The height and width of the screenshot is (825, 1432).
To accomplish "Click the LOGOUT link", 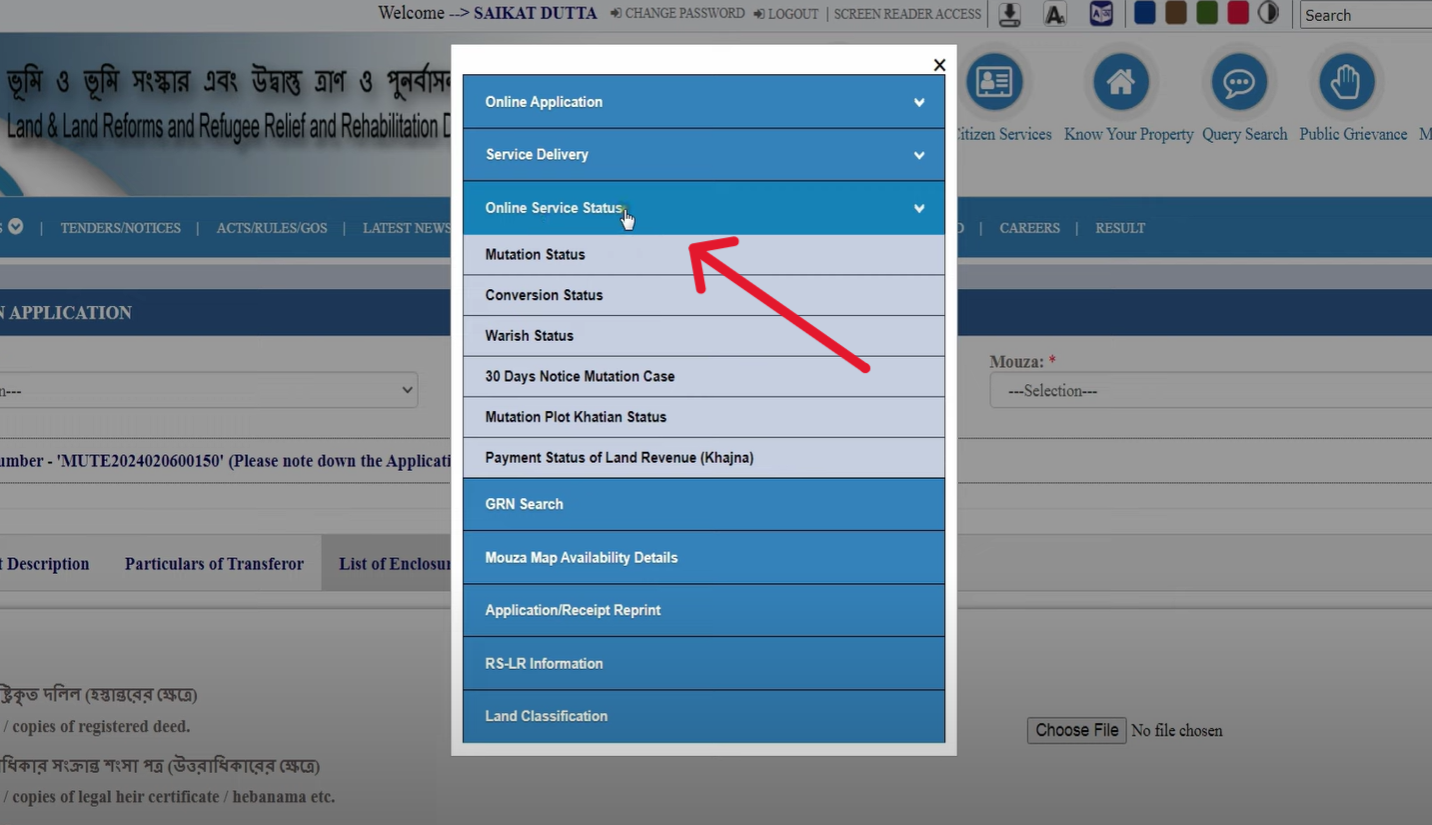I will [x=786, y=14].
